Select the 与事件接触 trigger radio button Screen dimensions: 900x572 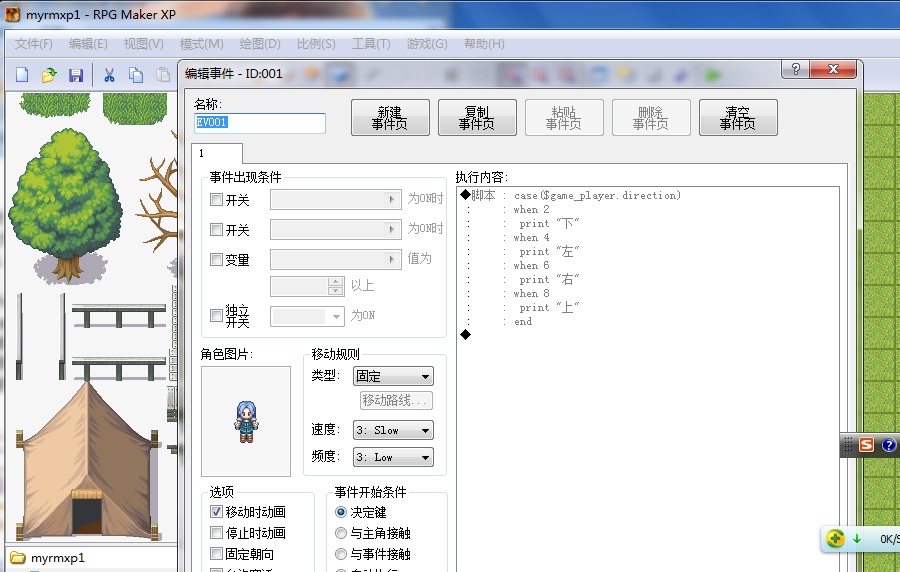(341, 554)
